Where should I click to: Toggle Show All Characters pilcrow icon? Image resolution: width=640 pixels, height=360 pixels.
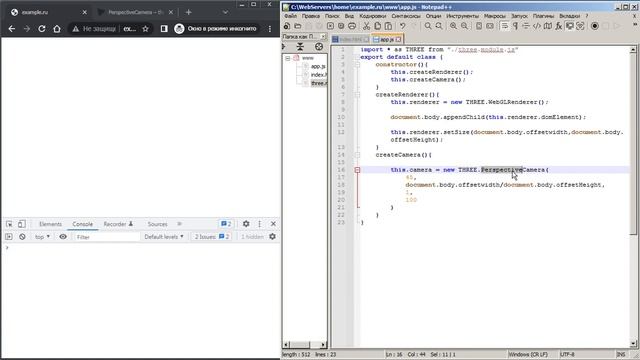[515, 26]
